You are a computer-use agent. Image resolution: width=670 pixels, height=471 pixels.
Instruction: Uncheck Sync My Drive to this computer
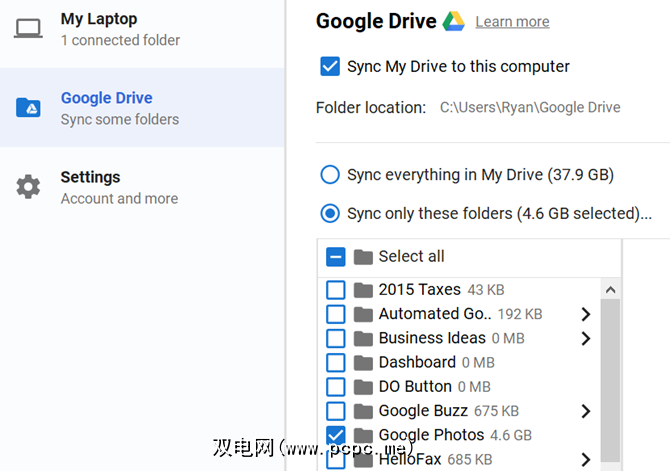click(x=330, y=67)
